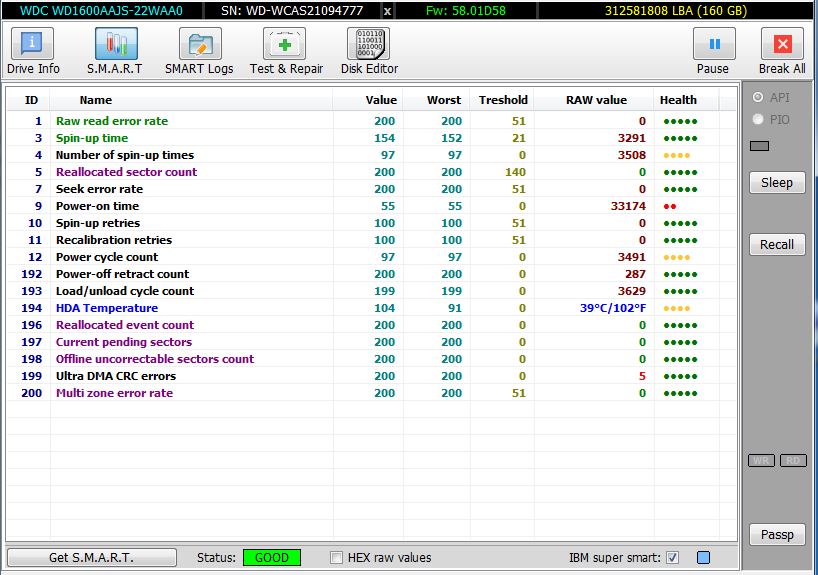Select the Multi zone error rate row

[372, 393]
